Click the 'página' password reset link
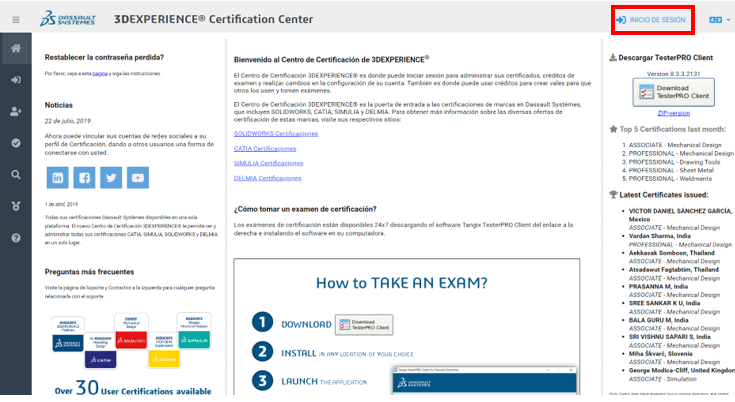 [x=100, y=74]
